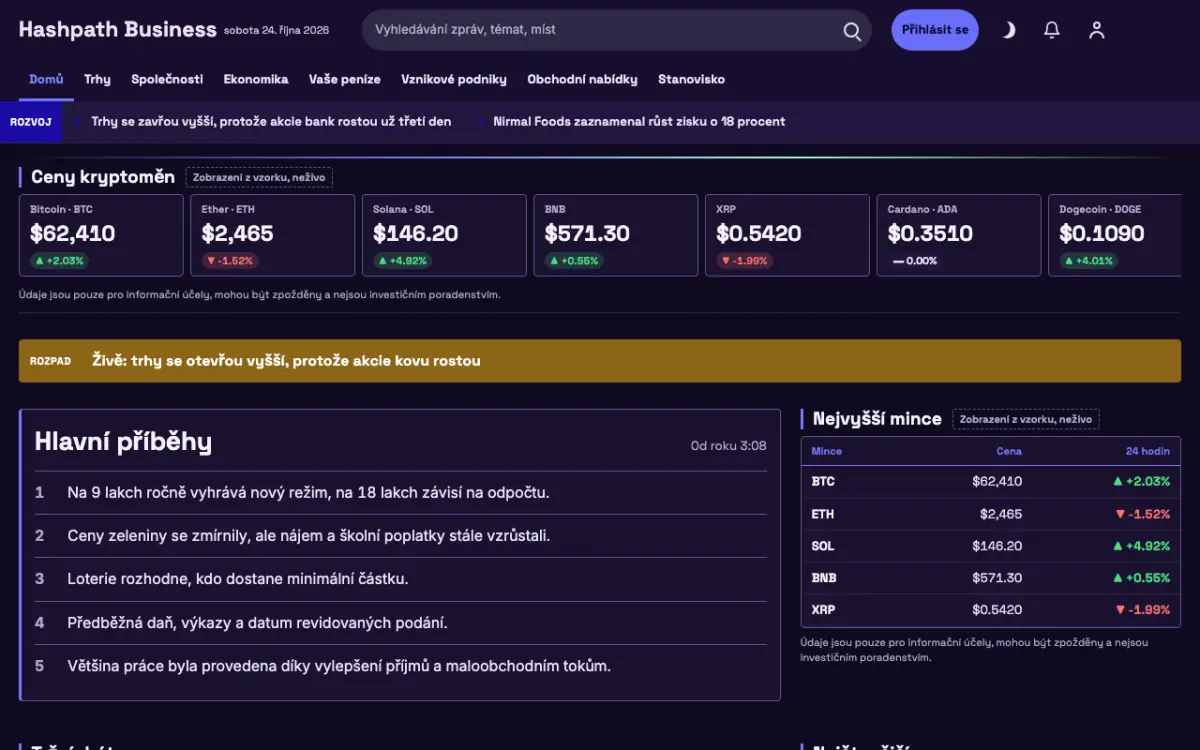The width and height of the screenshot is (1200, 750).
Task: Open notifications via the bell icon
Action: [1052, 30]
